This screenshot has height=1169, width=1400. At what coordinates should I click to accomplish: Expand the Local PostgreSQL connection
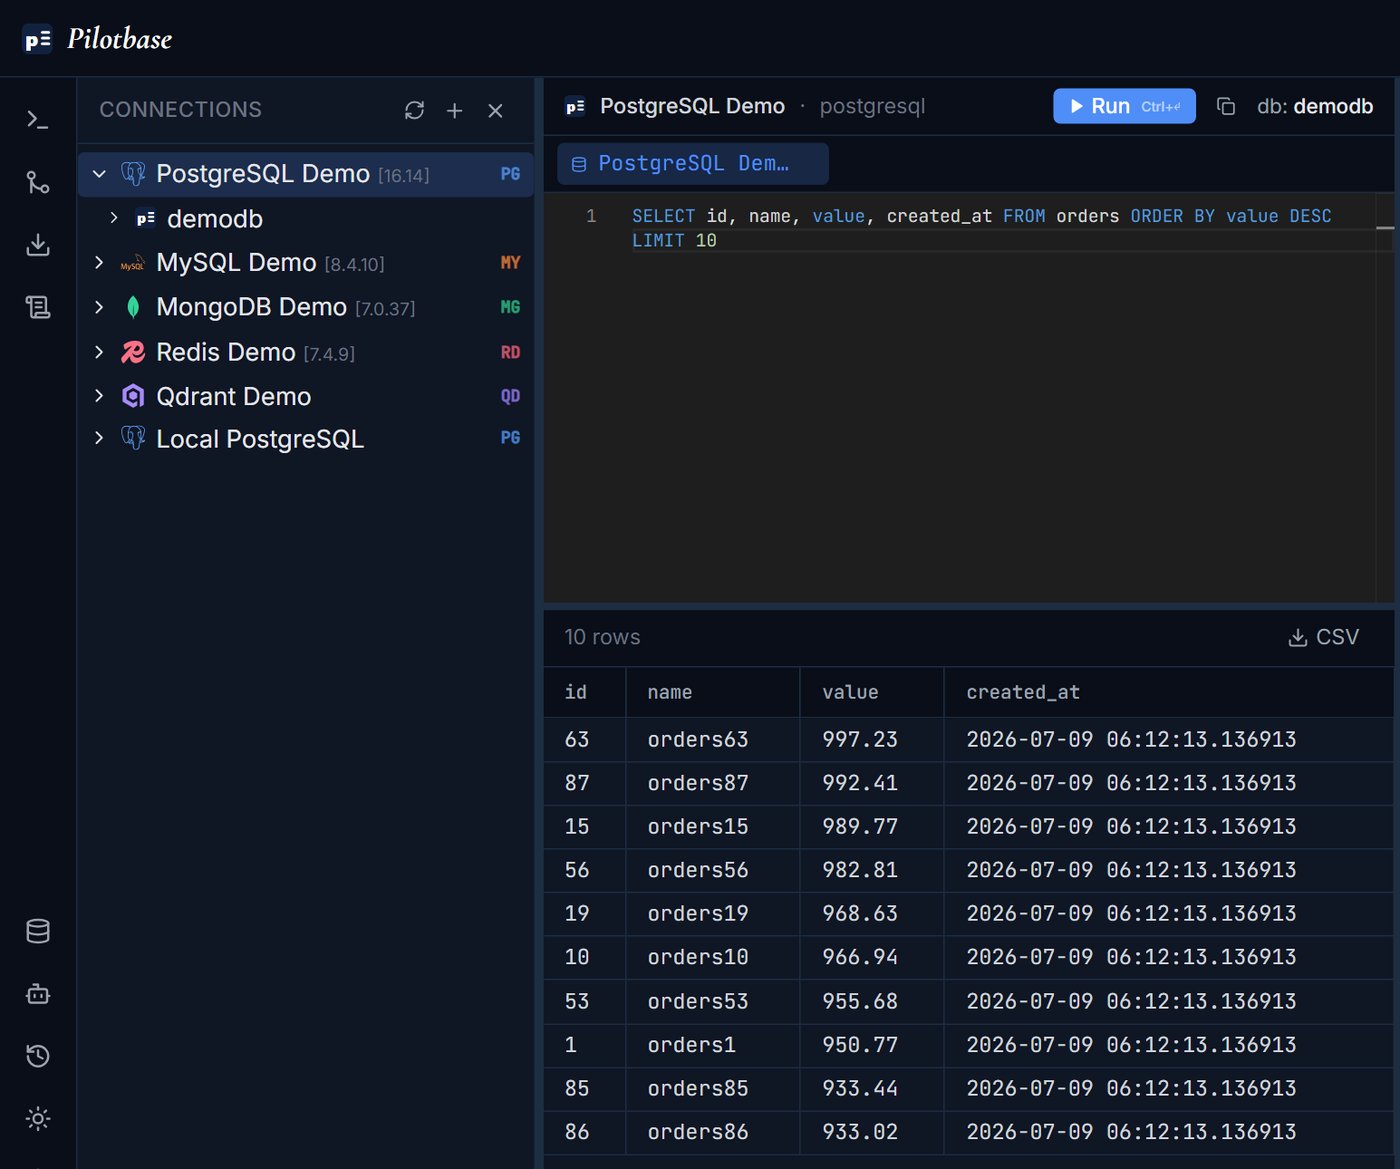click(x=99, y=438)
